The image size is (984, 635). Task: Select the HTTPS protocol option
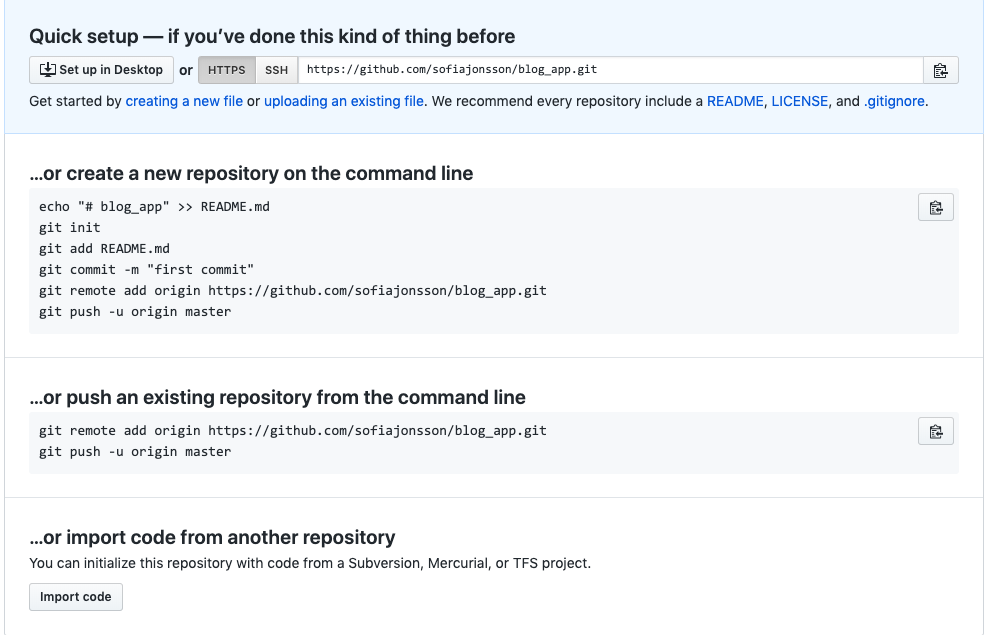(x=226, y=69)
